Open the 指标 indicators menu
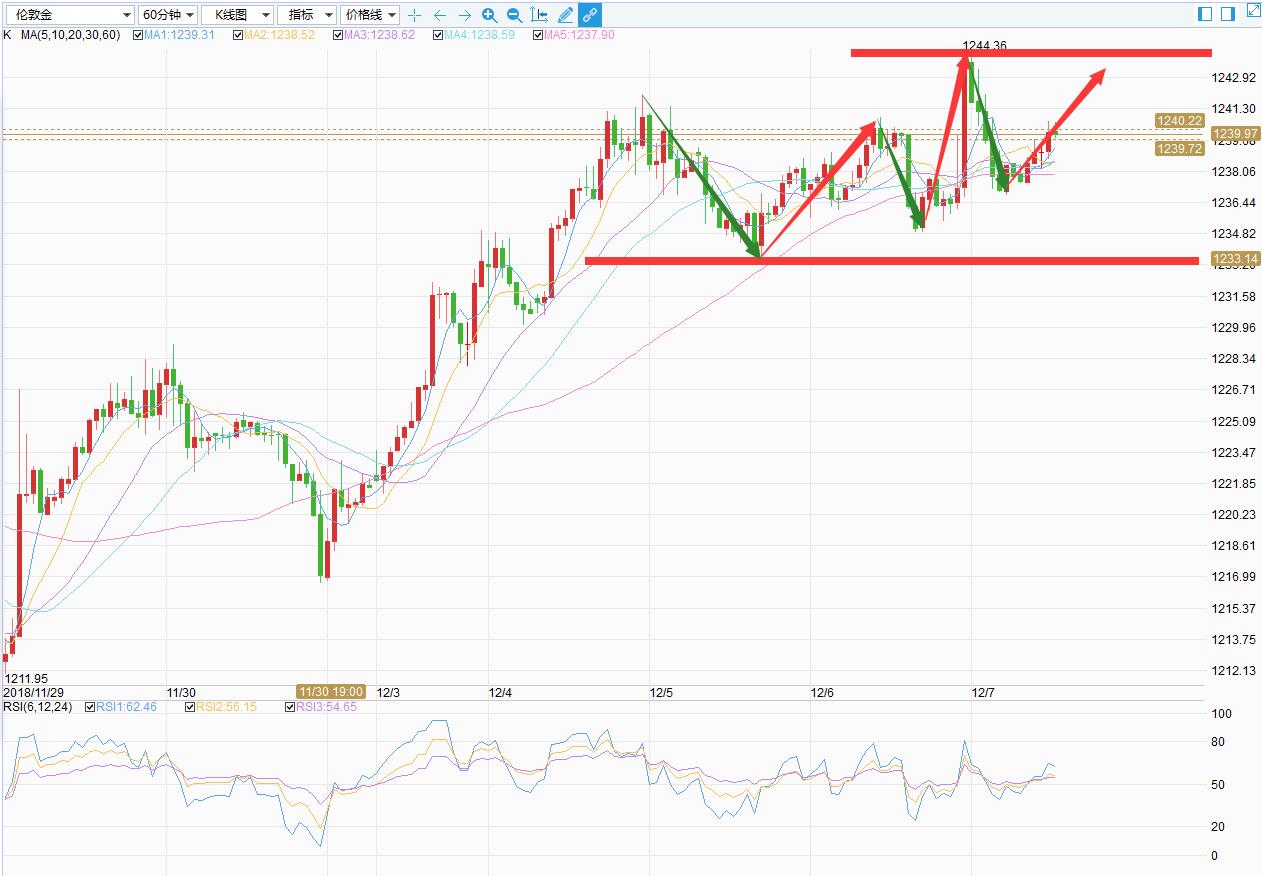Viewport: 1262px width, 876px height. coord(307,15)
